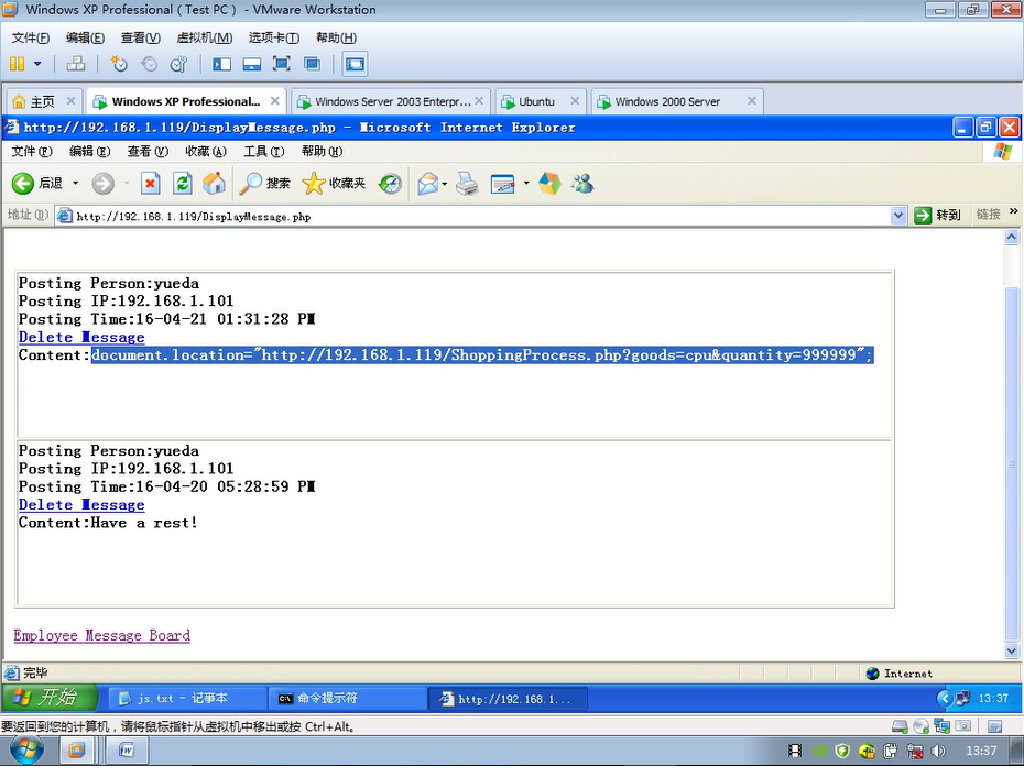Click IE history icon
Image resolution: width=1024 pixels, height=768 pixels.
[390, 184]
